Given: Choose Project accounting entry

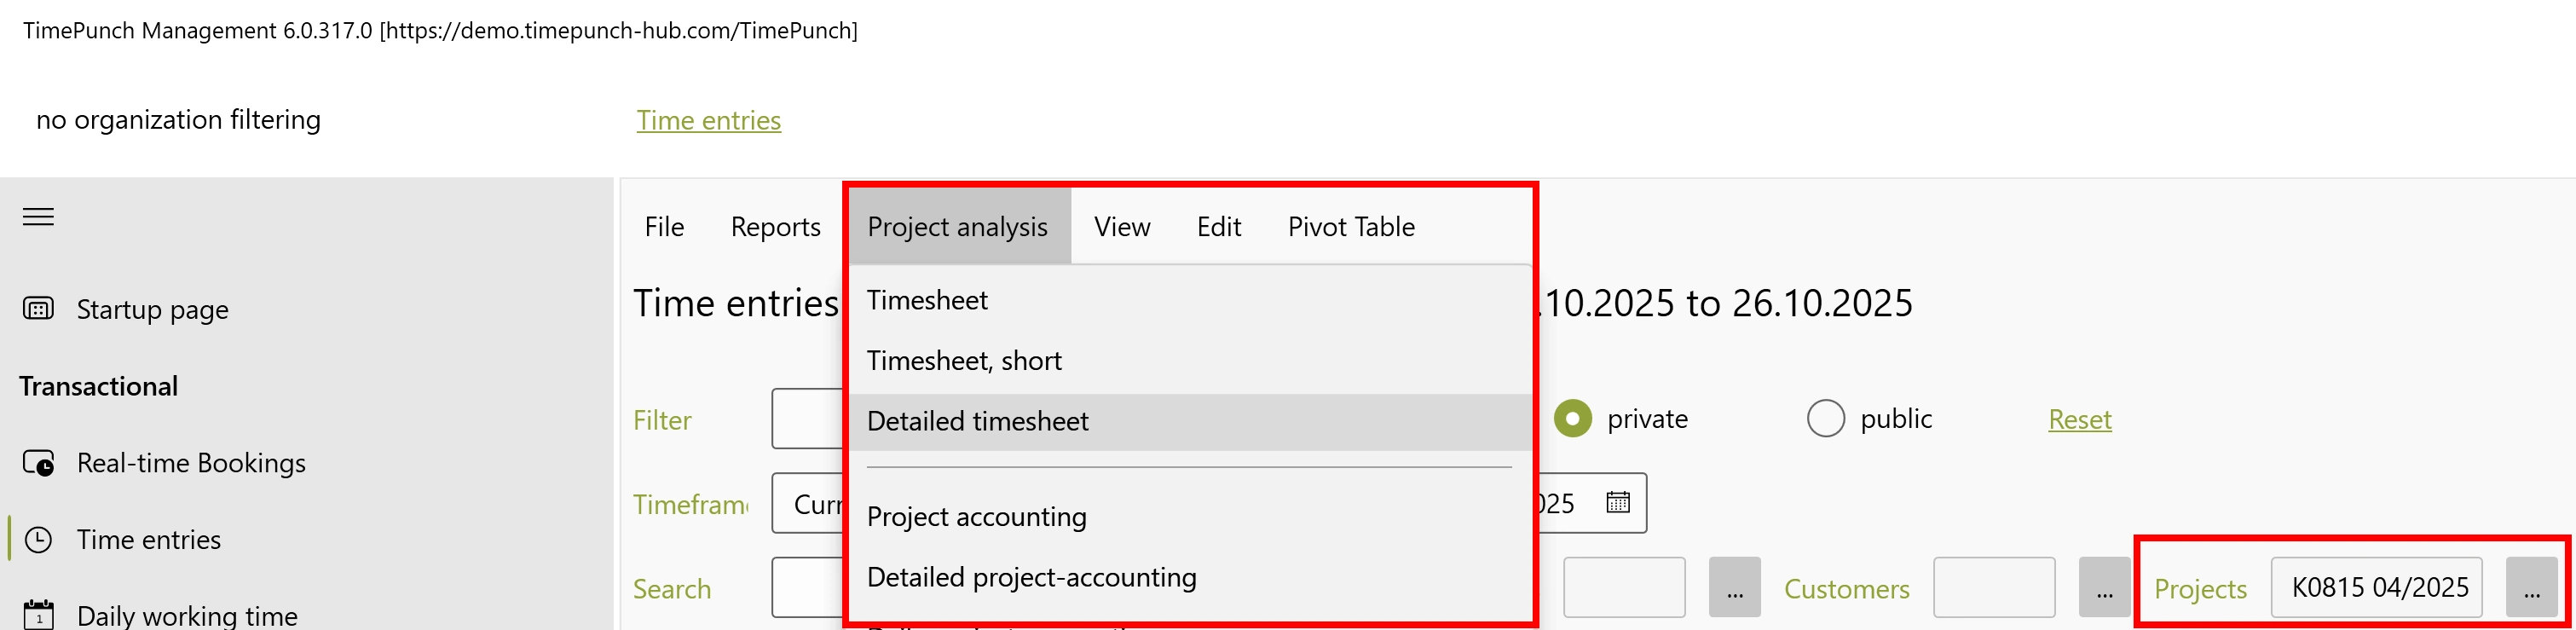Looking at the screenshot, I should click(x=1189, y=517).
